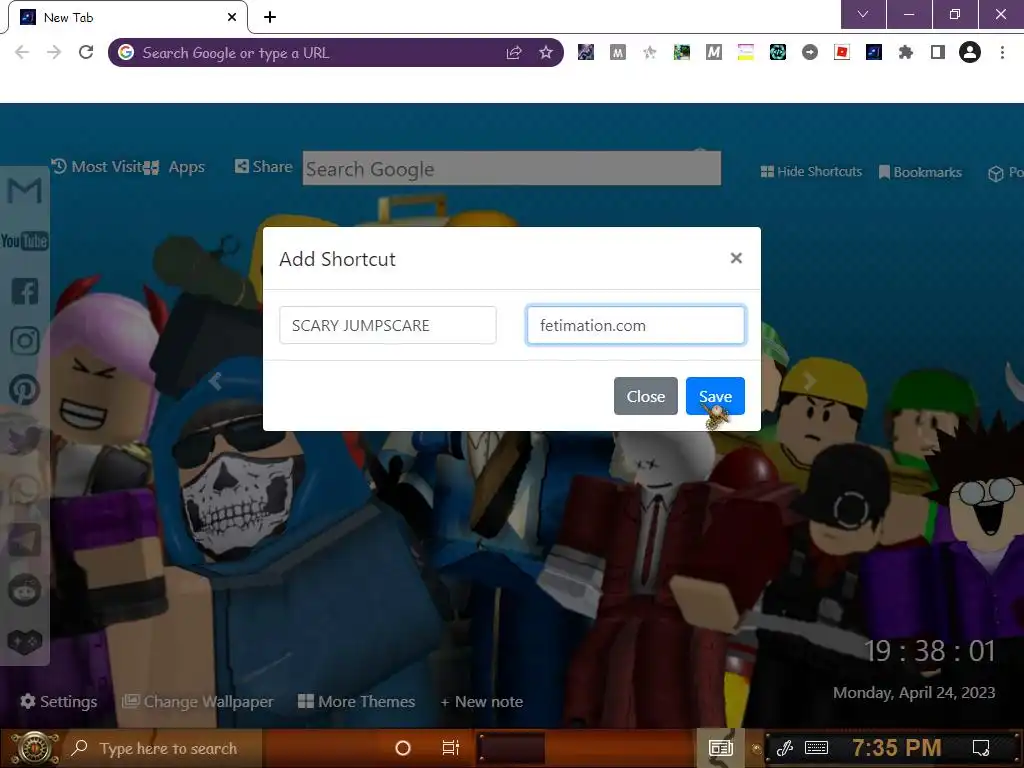
Task: Close the New Tab tab
Action: point(232,17)
